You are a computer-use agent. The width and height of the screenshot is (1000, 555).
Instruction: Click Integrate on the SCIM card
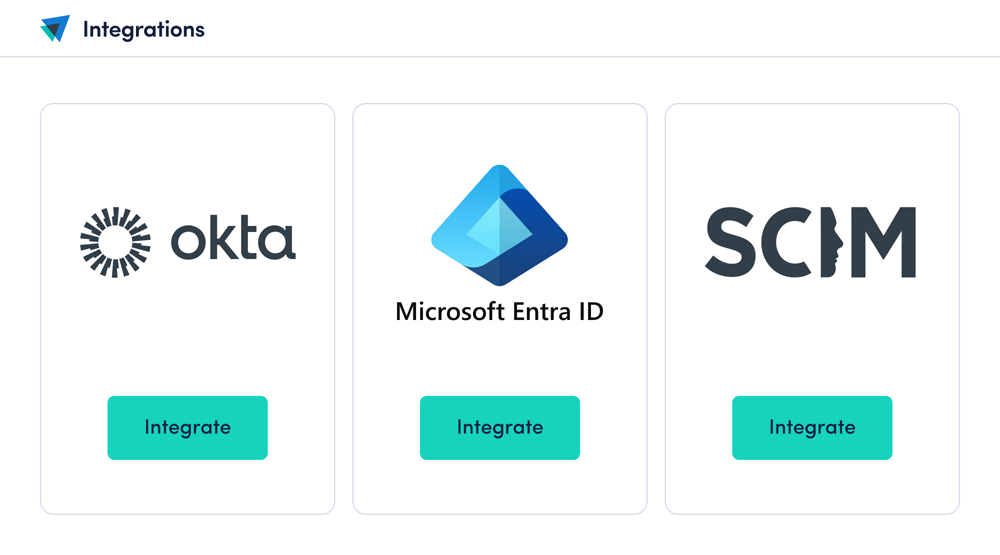(812, 427)
